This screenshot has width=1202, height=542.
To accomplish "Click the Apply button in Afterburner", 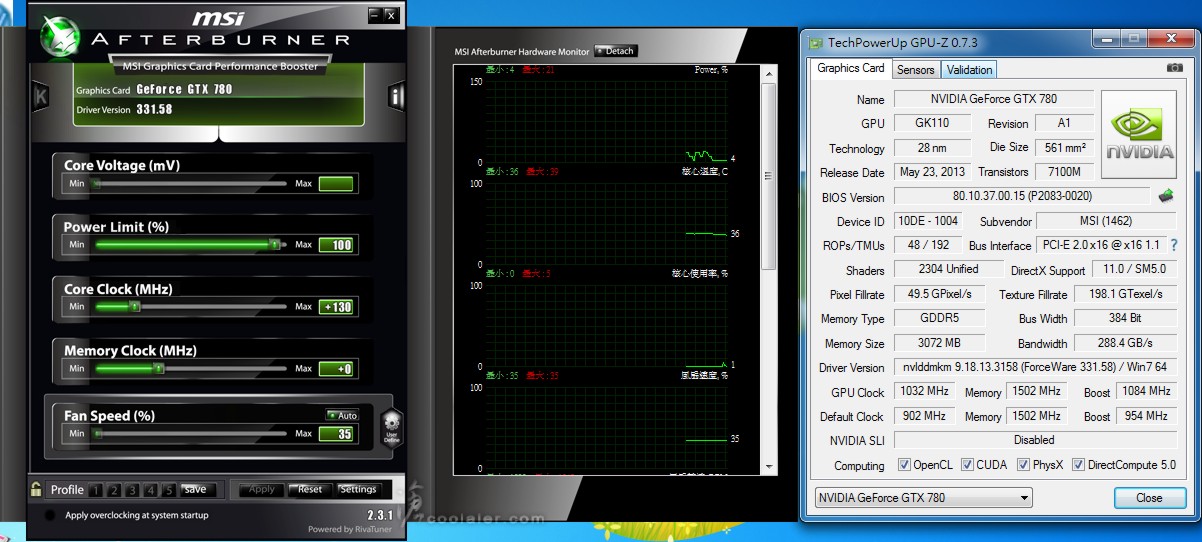I will click(x=262, y=490).
